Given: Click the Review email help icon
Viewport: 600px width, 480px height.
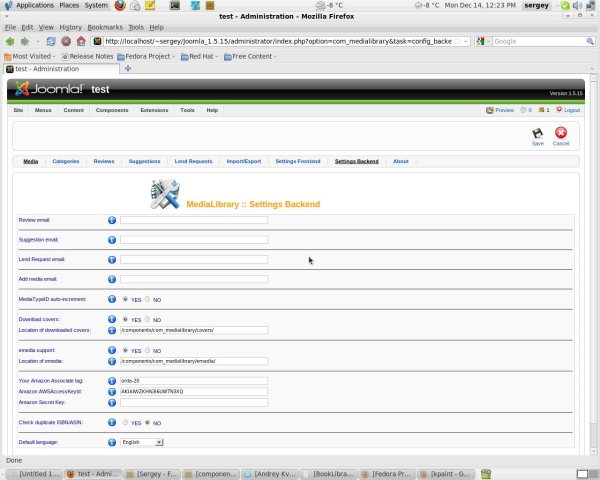Looking at the screenshot, I should click(112, 220).
